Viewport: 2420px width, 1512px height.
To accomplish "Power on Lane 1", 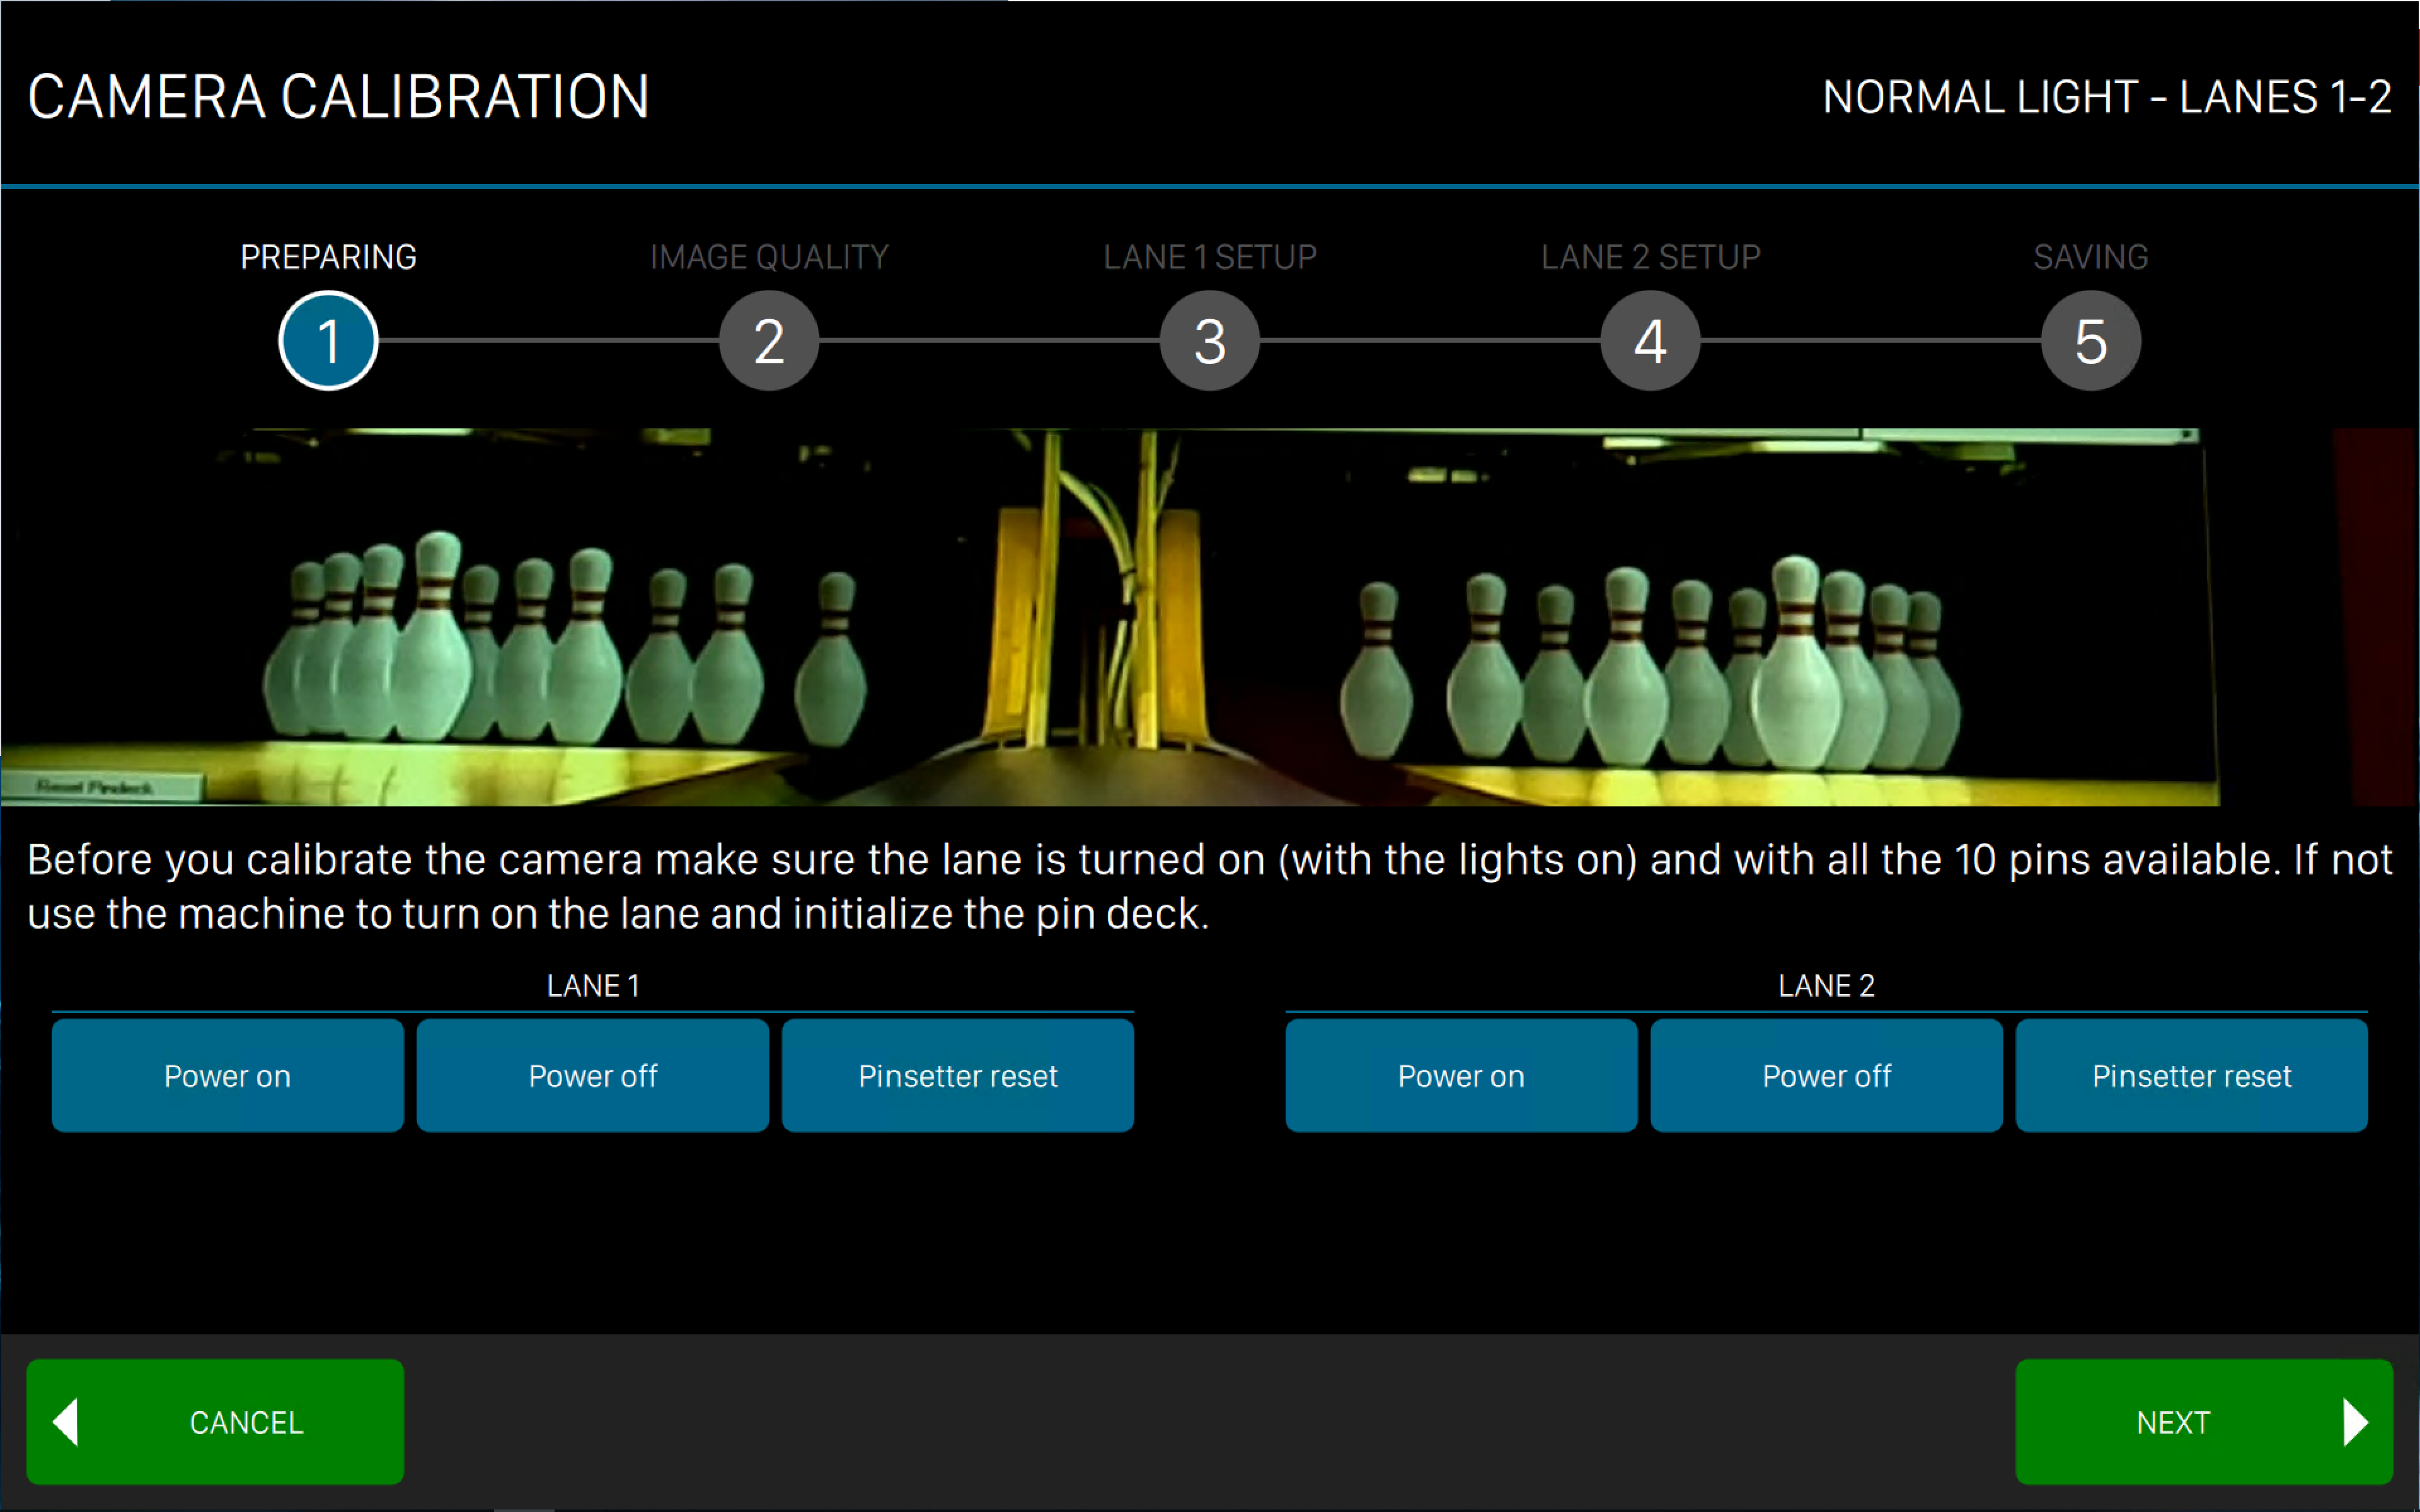I will (x=228, y=1076).
